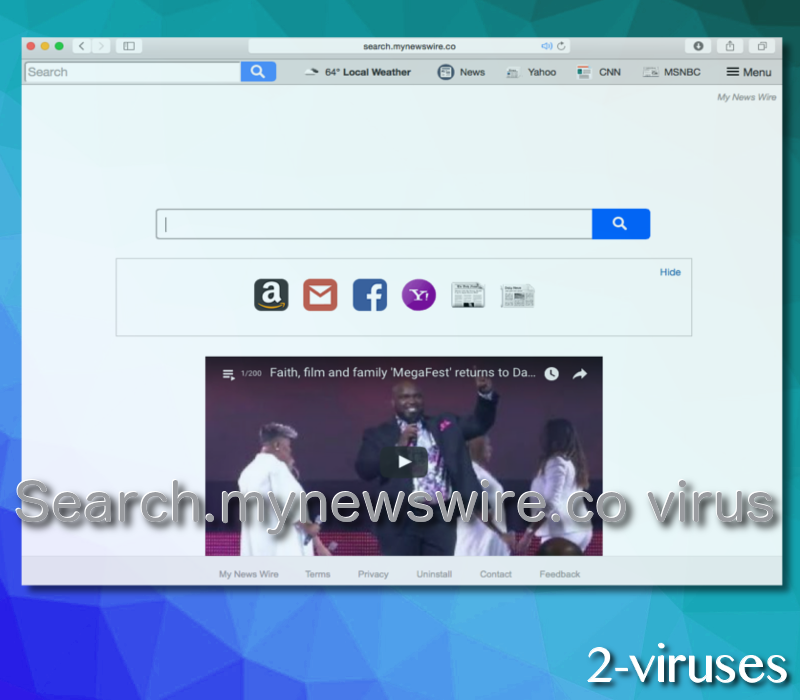
Task: Open the Uninstall link in the footer
Action: tap(434, 573)
